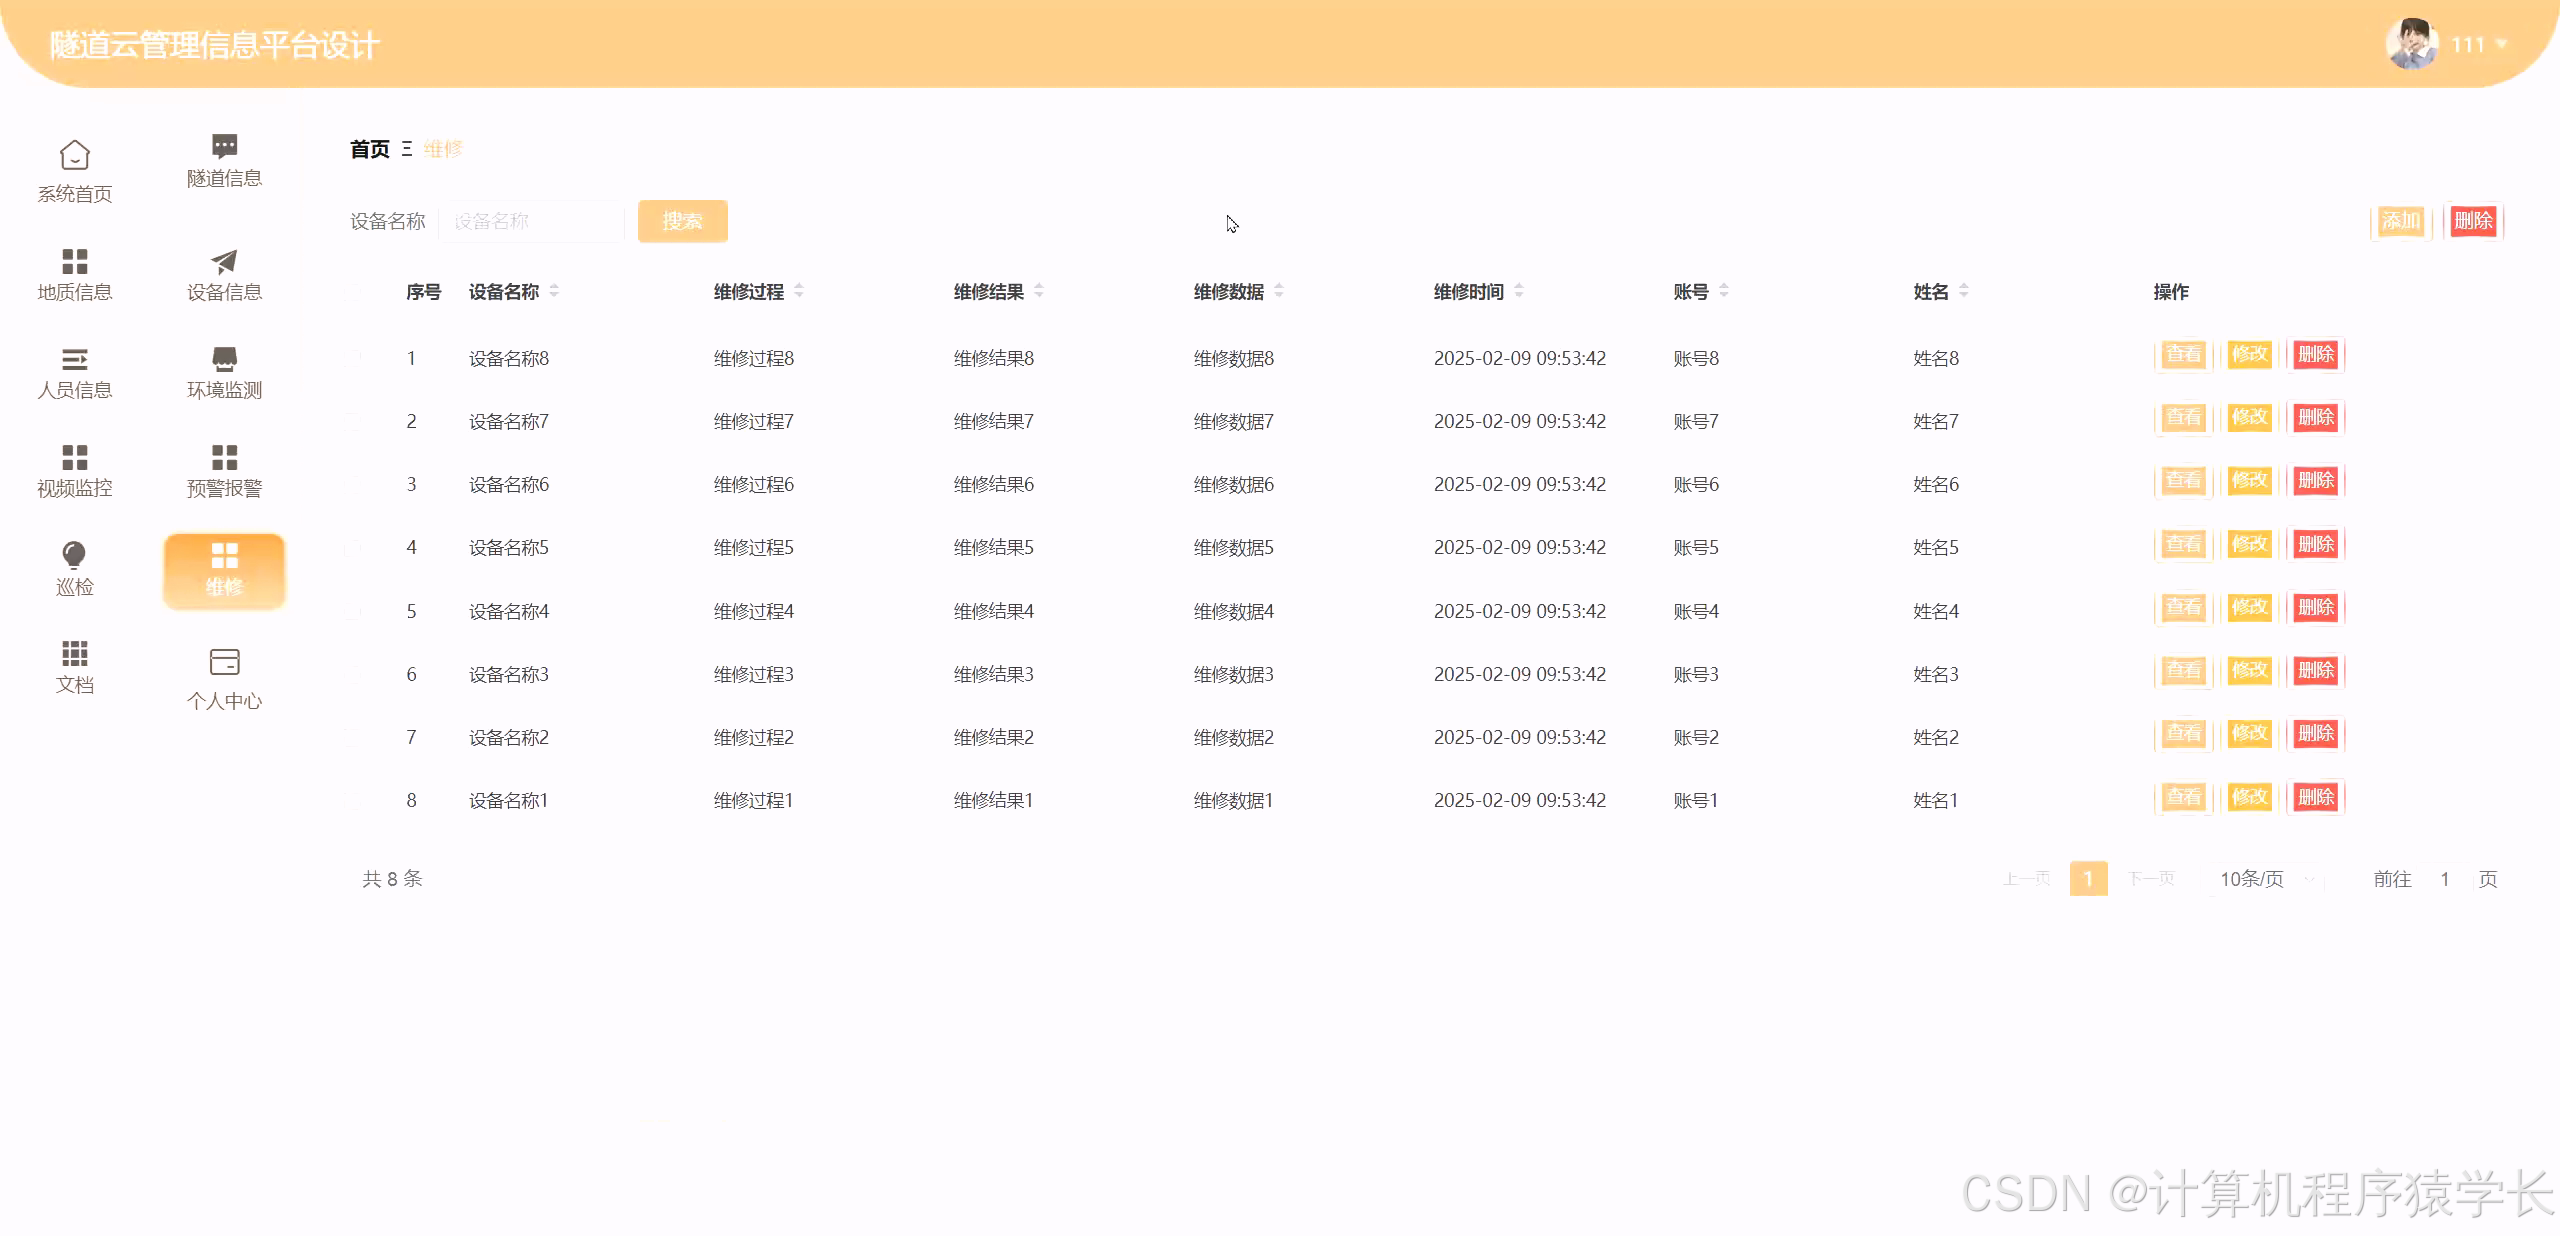Screen dimensions: 2560x1236
Task: Edit the 设备名称7 row with 修改
Action: tap(2249, 418)
